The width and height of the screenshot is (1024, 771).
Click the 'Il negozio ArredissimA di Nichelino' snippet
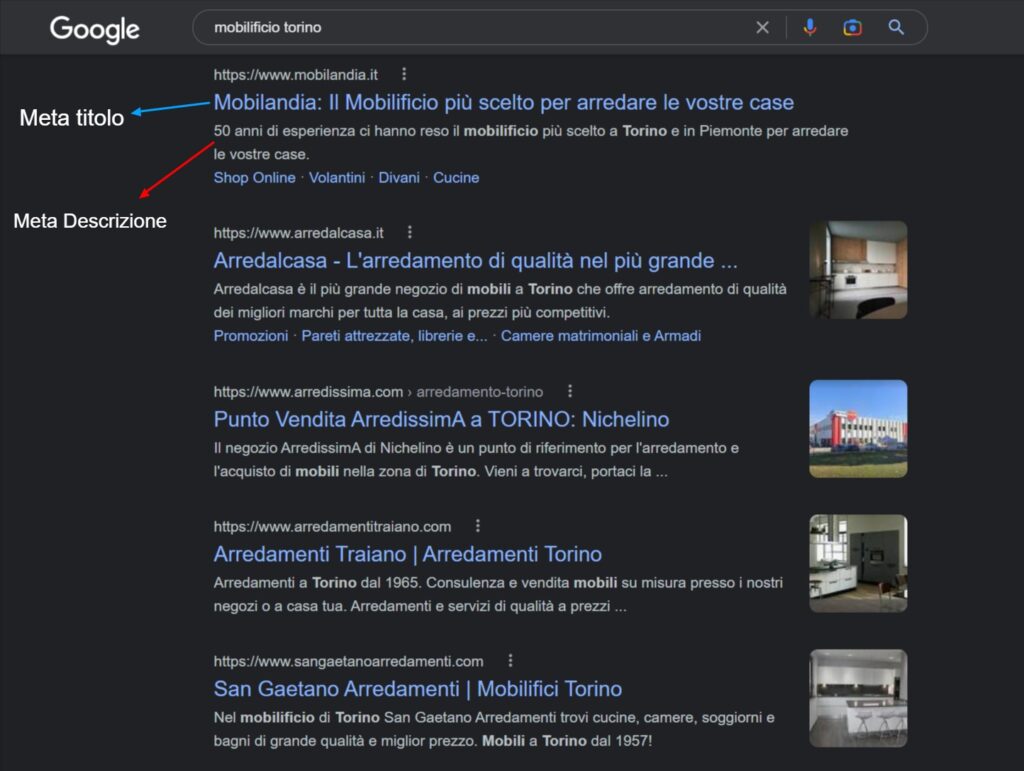pos(476,460)
